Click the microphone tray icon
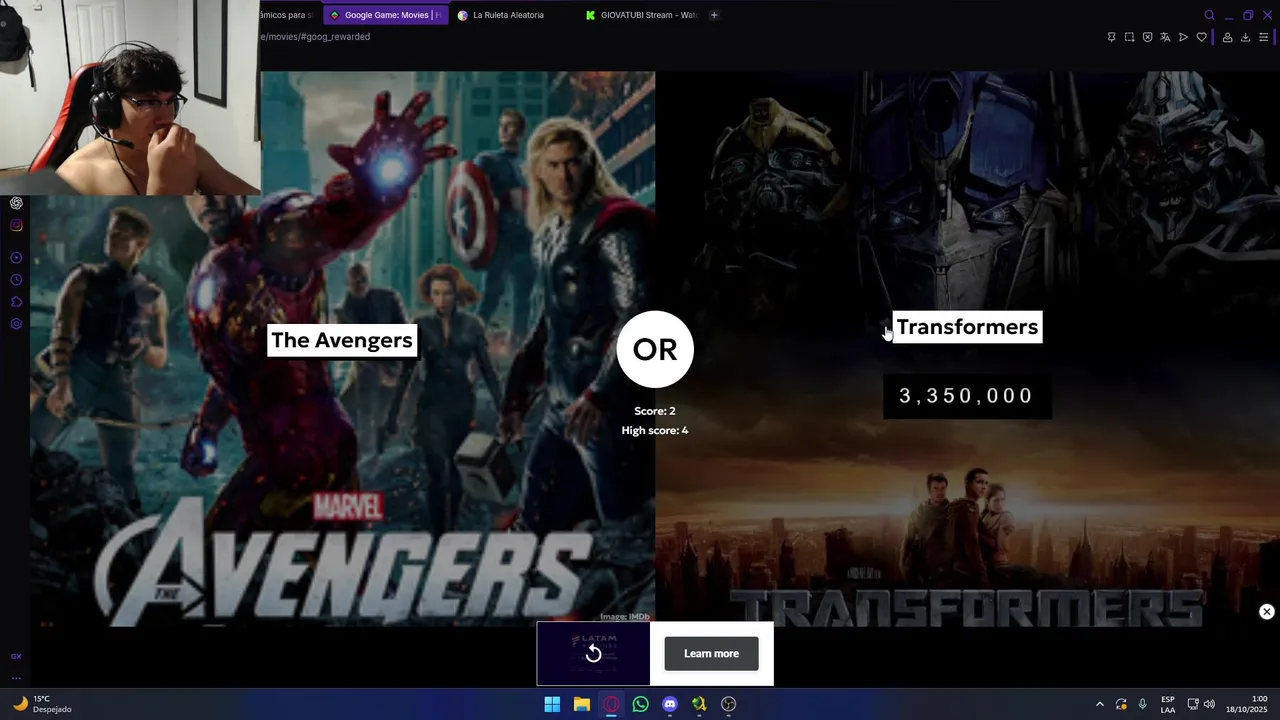 (x=1142, y=704)
